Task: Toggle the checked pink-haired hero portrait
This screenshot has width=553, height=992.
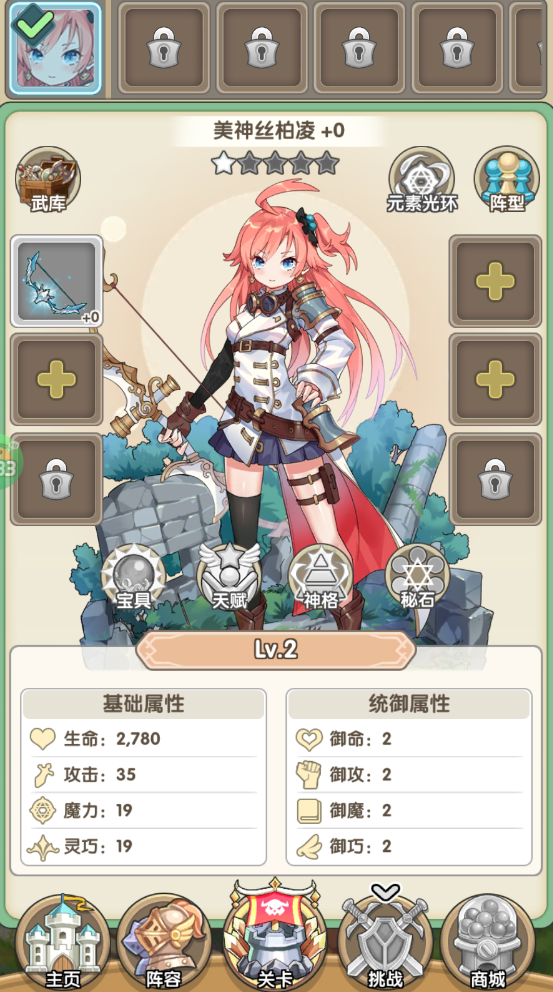Action: tap(55, 48)
